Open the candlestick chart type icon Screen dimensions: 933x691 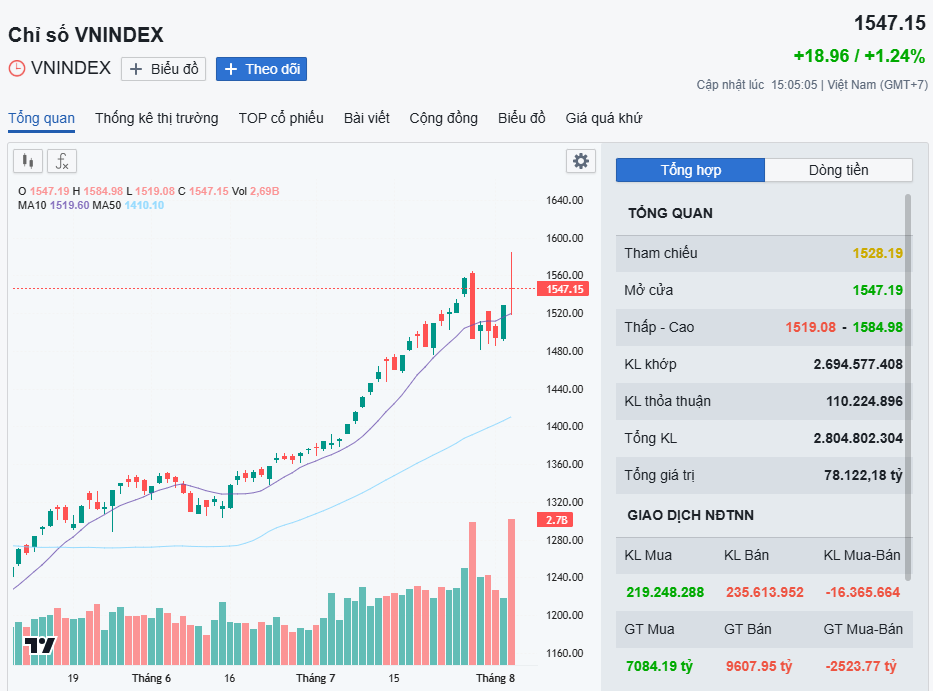tap(28, 161)
